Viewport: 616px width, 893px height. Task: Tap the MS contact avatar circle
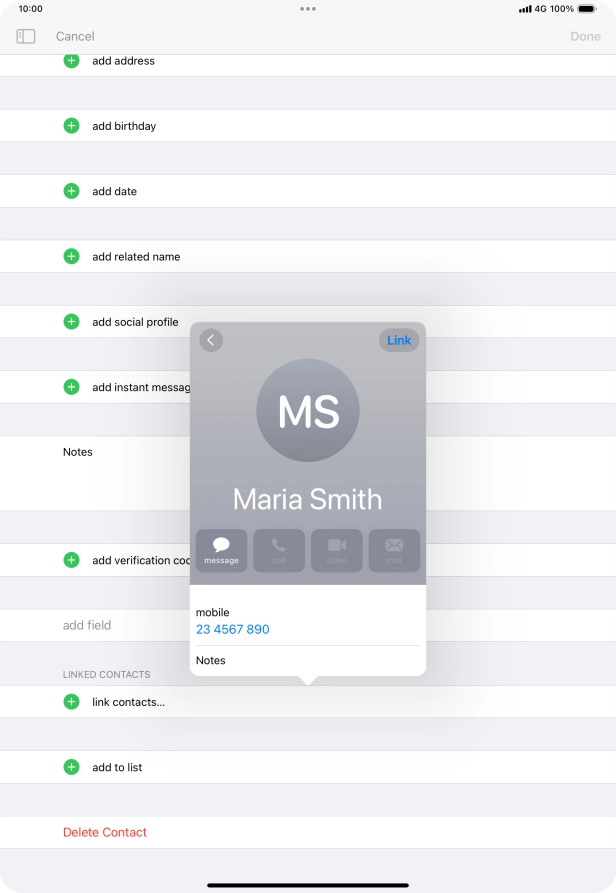(307, 410)
